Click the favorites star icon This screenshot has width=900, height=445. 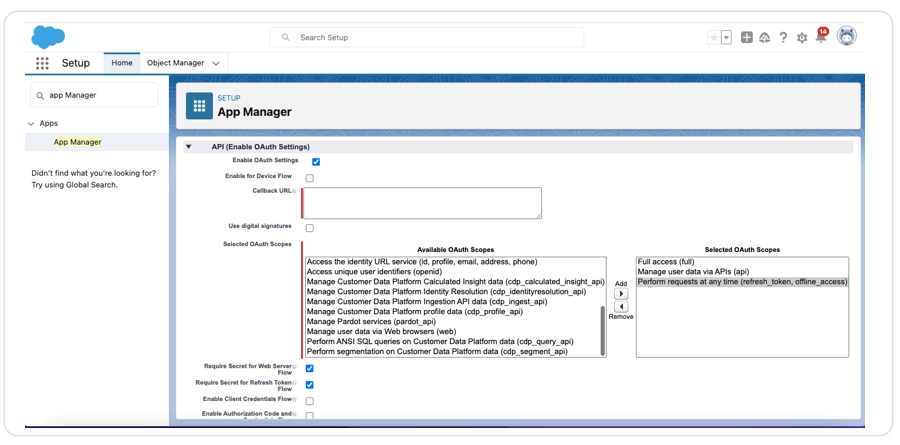coord(713,38)
